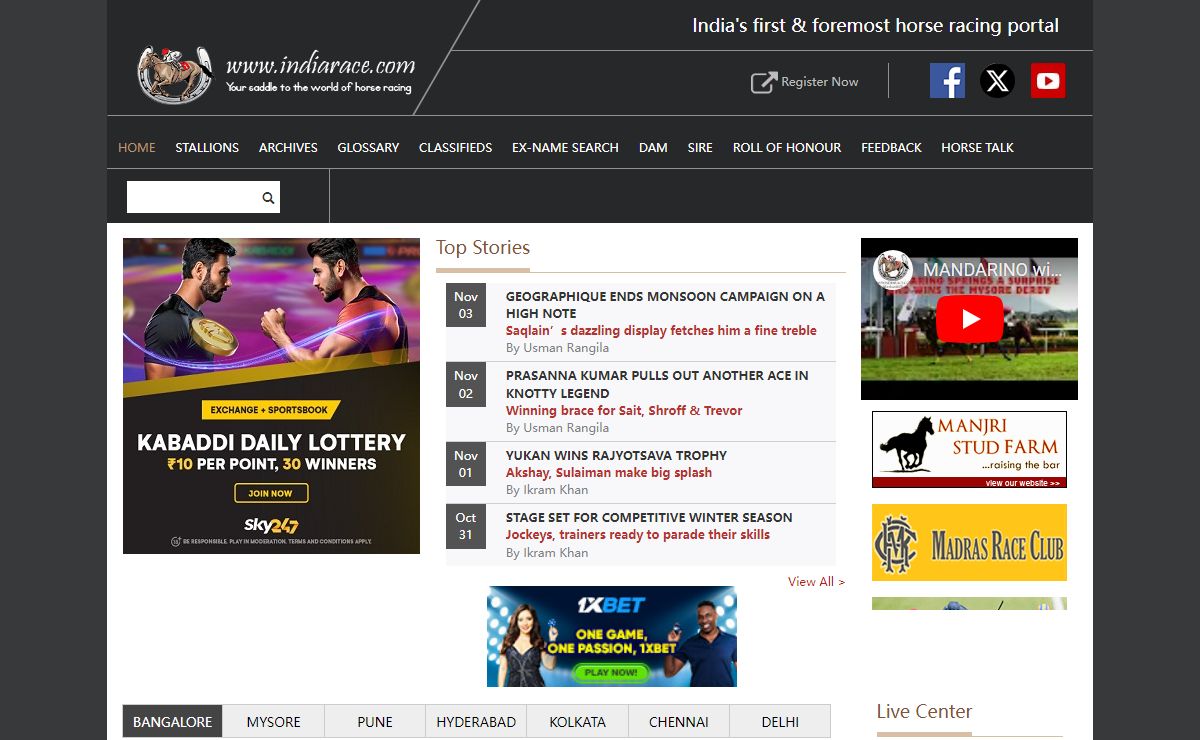
Task: Click the Live Center heading
Action: click(924, 711)
